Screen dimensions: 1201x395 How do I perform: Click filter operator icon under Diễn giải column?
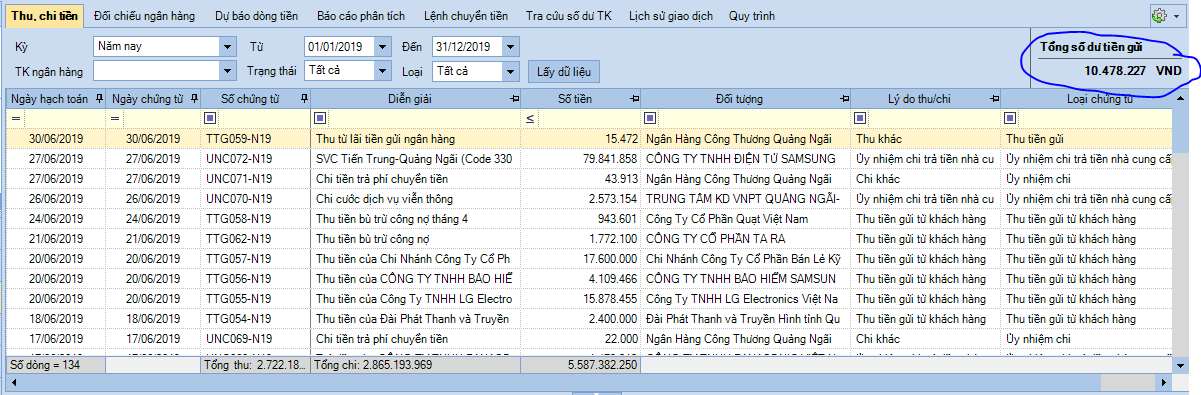(x=320, y=118)
